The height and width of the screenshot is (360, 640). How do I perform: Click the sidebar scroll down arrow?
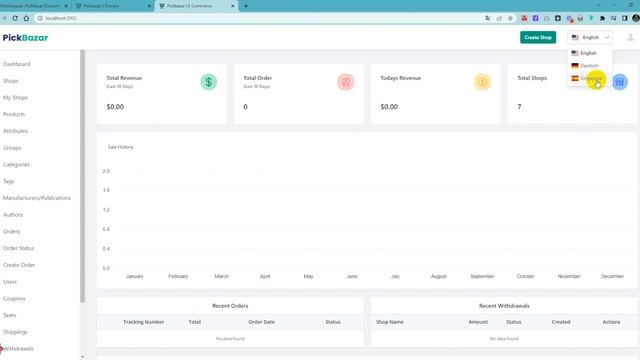click(82, 357)
